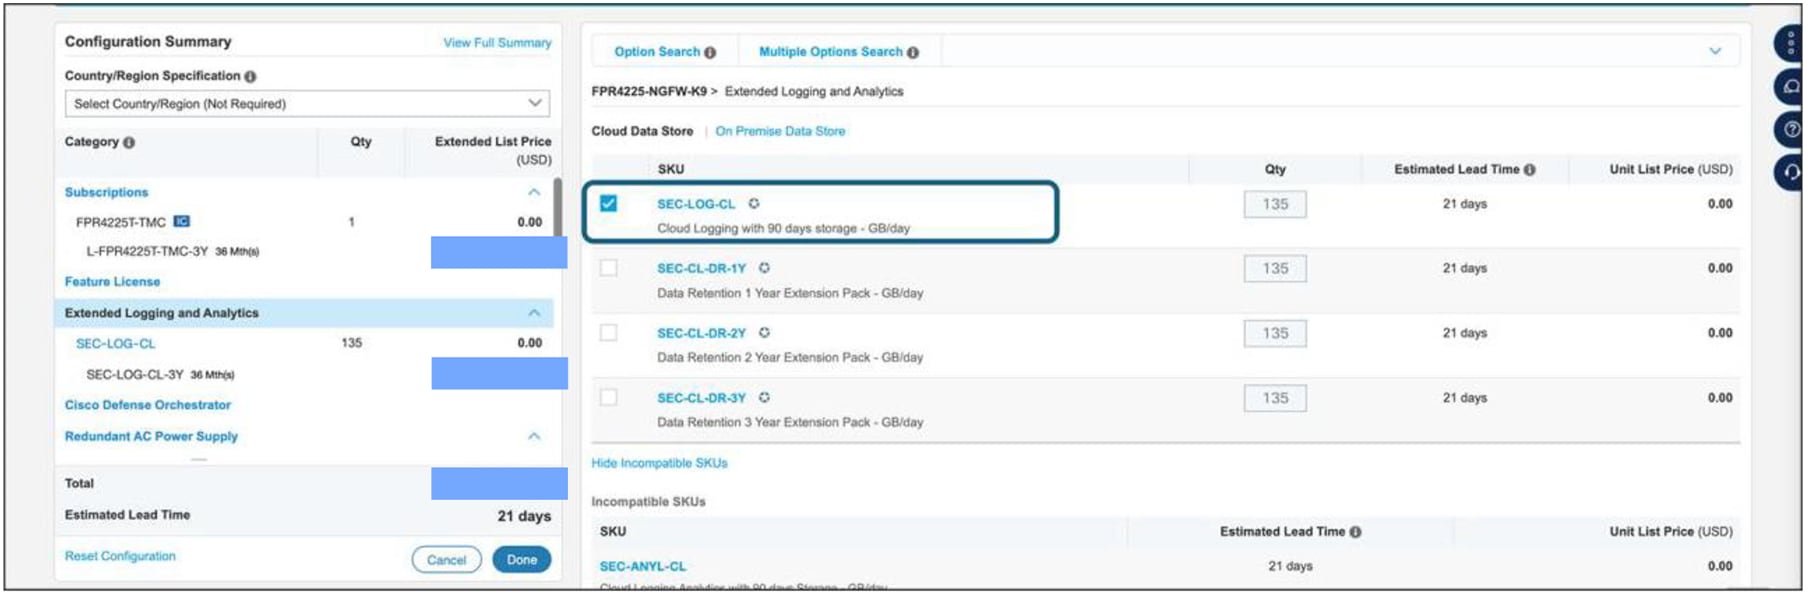Viewport: 1806px width, 595px height.
Task: Open the SEC-LOG-CL SKU link in table
Action: click(x=696, y=204)
